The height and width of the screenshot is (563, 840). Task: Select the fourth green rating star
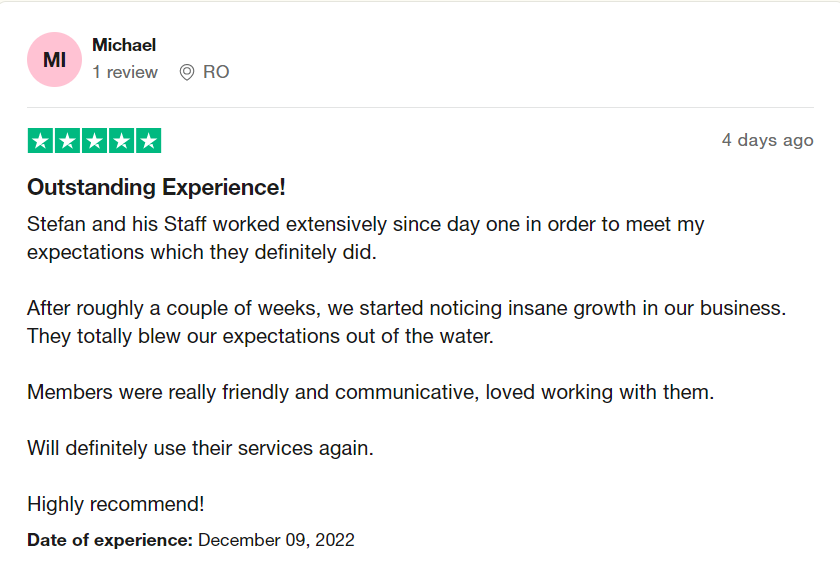[x=121, y=141]
